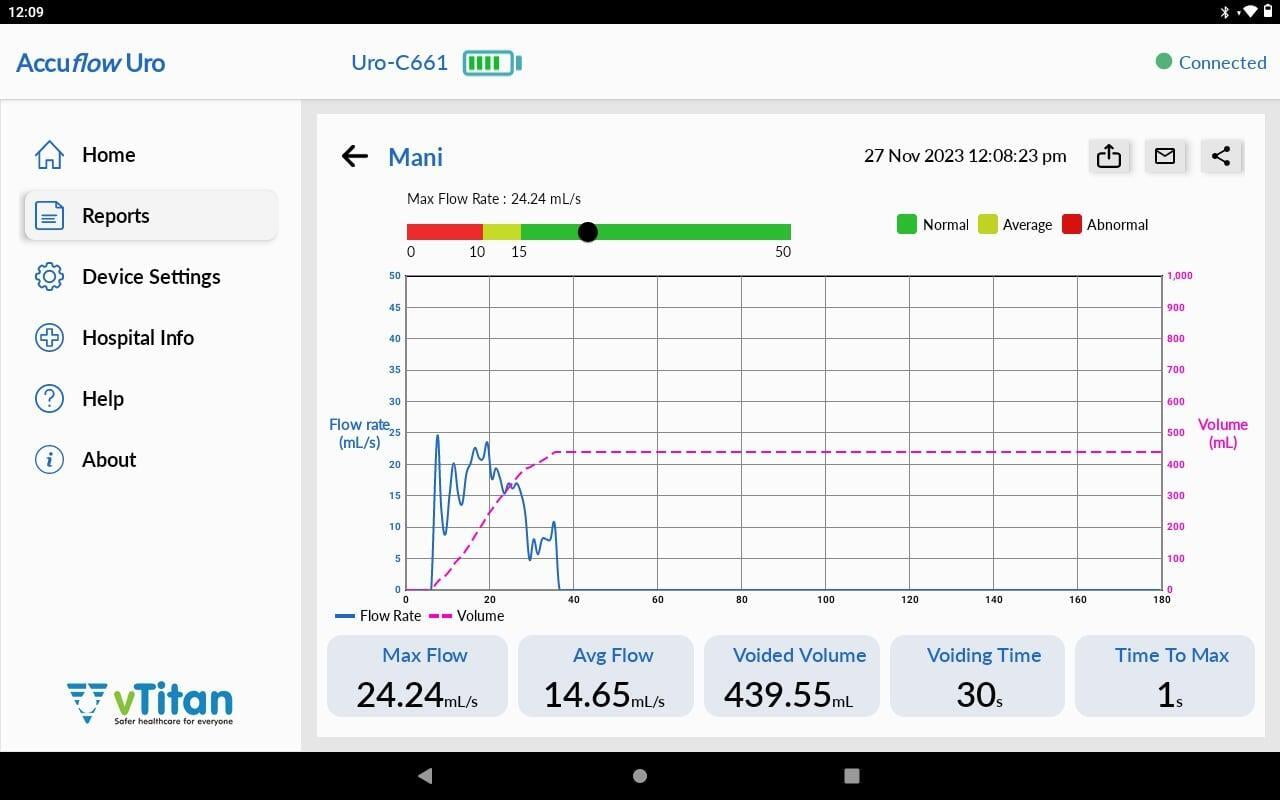Open About in the sidebar

tap(150, 460)
